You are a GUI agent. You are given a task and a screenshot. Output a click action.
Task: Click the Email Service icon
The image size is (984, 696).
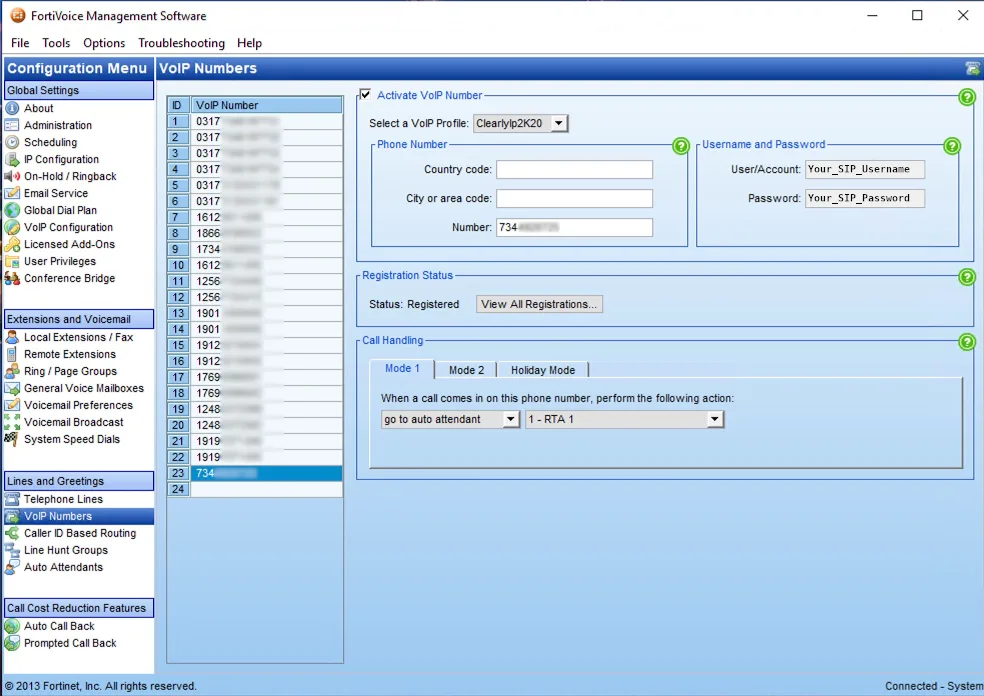(12, 193)
